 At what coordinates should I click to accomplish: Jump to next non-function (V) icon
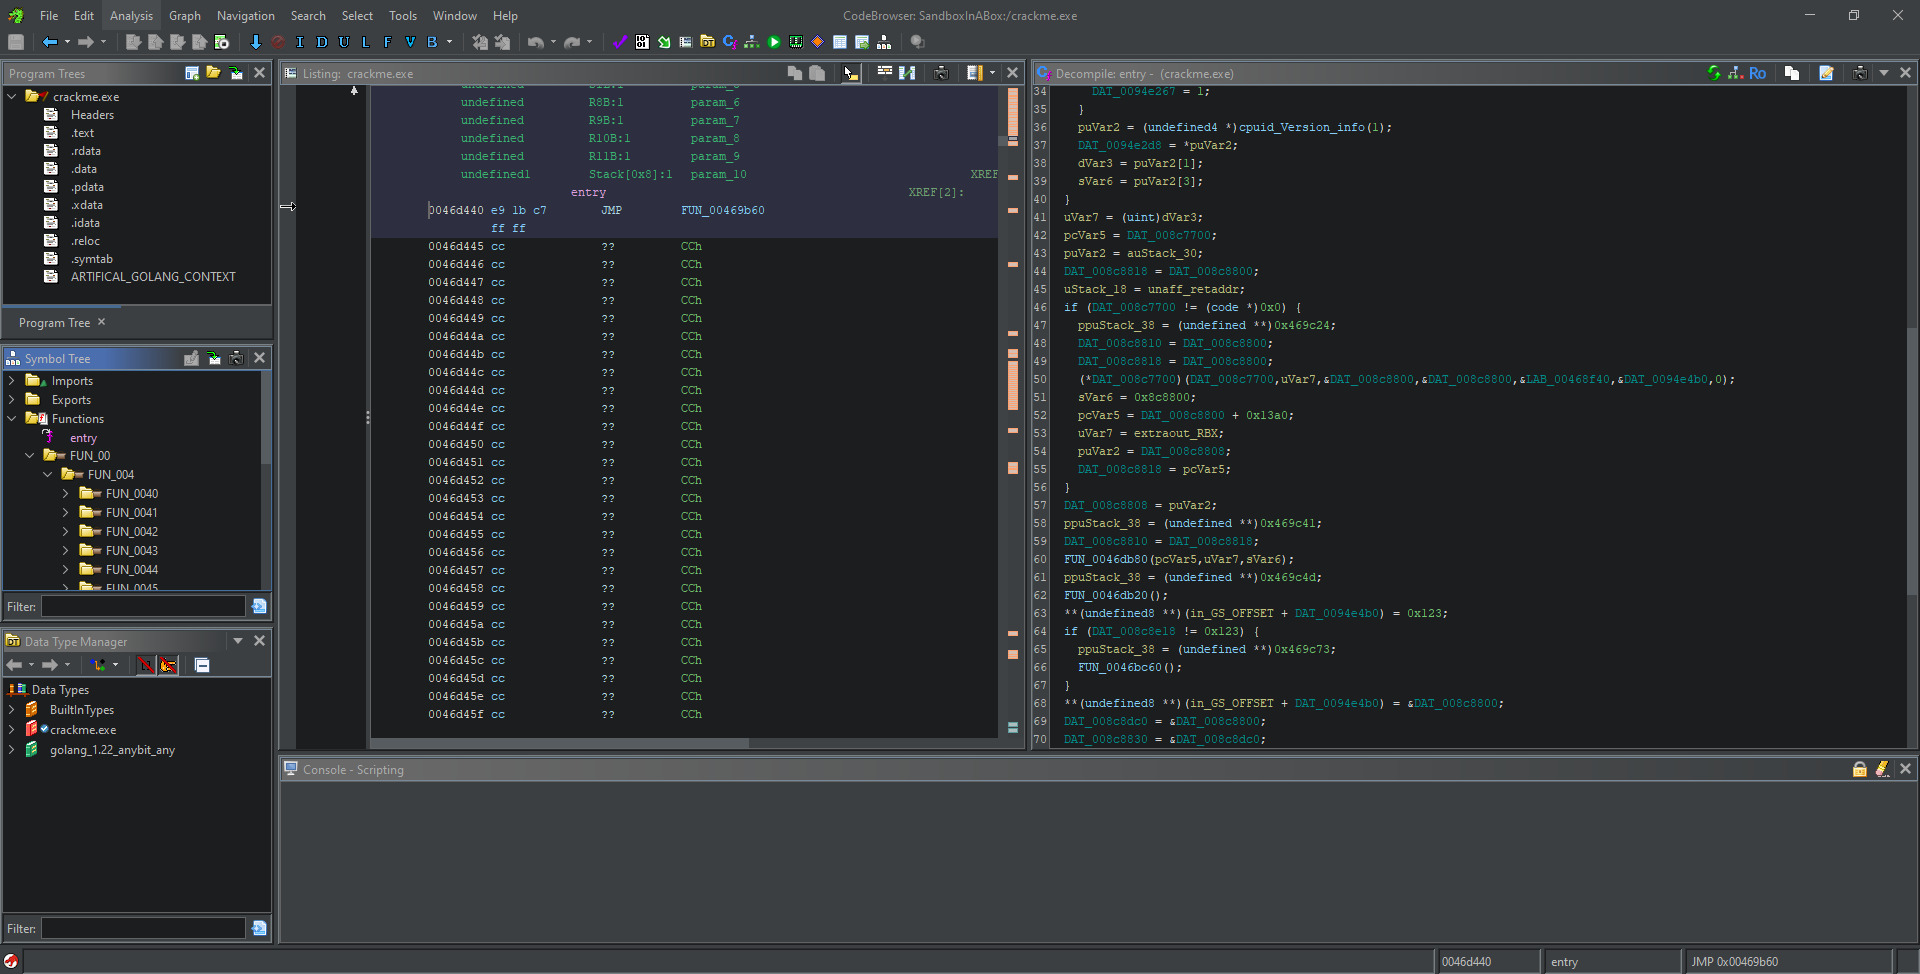[x=410, y=42]
